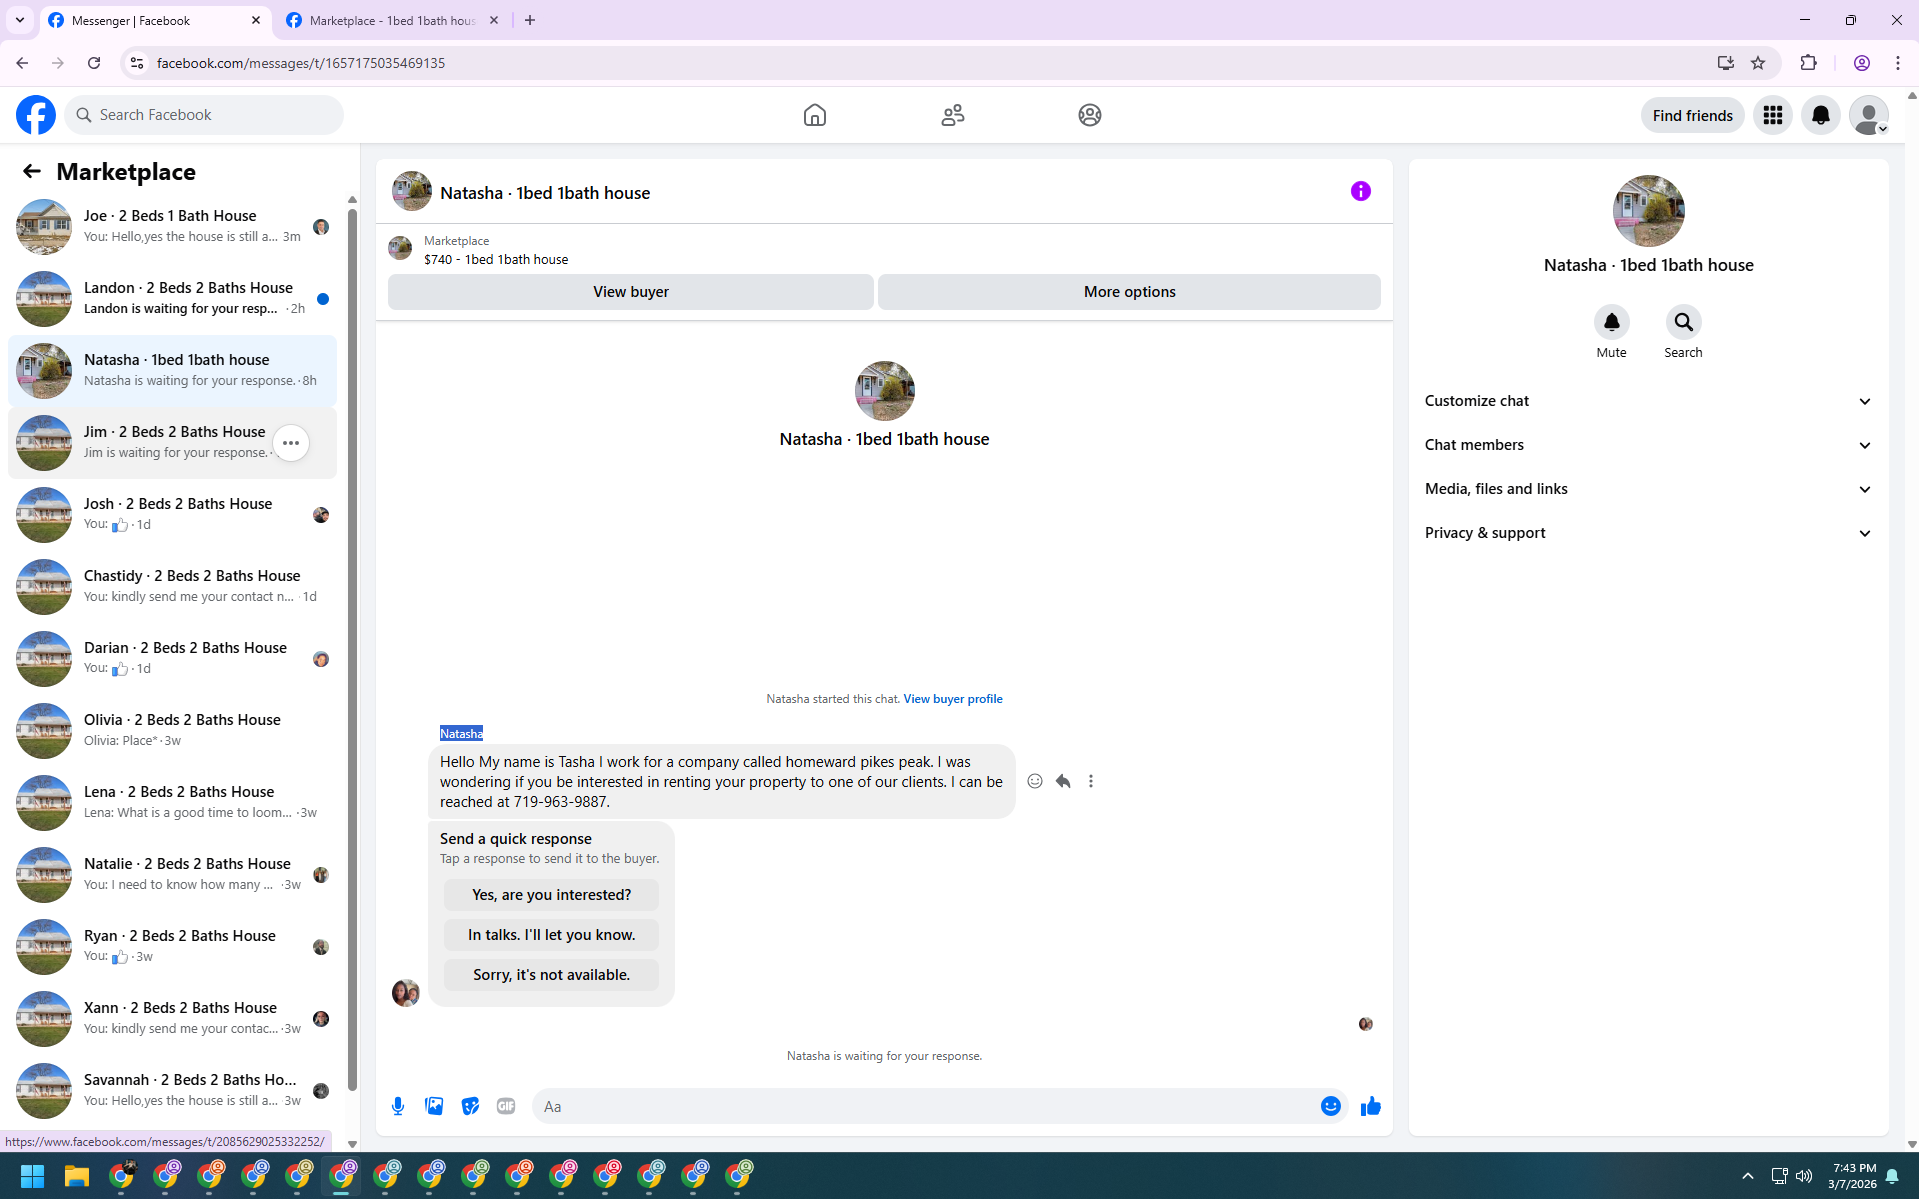
Task: Bookmark this page with the star
Action: click(1758, 63)
